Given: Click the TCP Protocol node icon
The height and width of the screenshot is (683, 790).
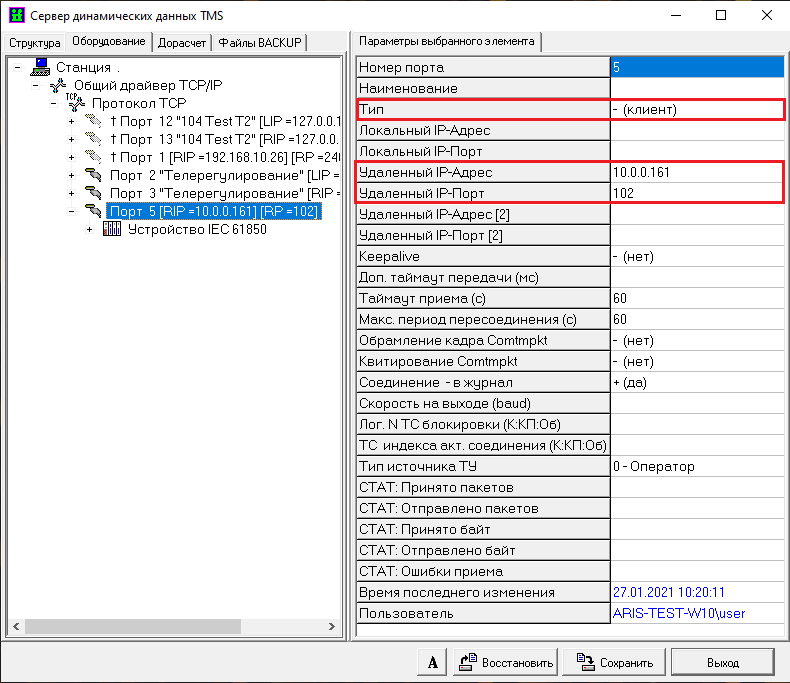Looking at the screenshot, I should 76,103.
